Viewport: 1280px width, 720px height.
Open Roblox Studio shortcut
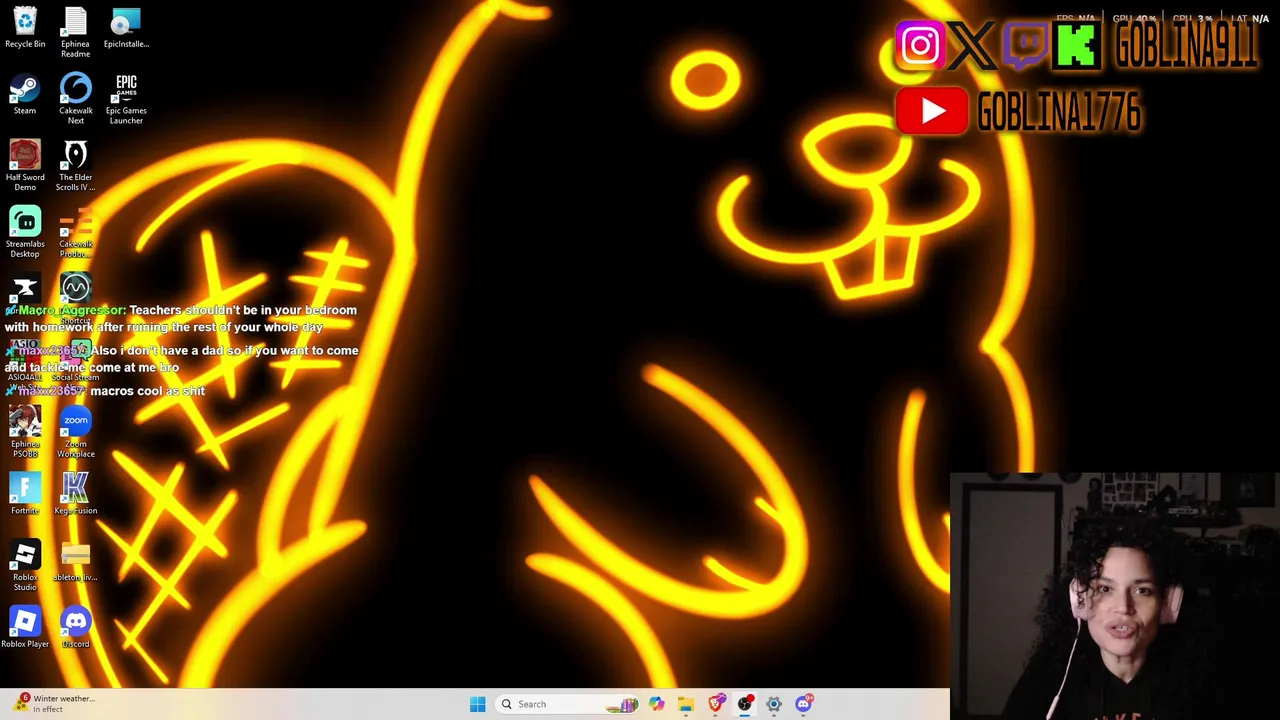(x=25, y=566)
